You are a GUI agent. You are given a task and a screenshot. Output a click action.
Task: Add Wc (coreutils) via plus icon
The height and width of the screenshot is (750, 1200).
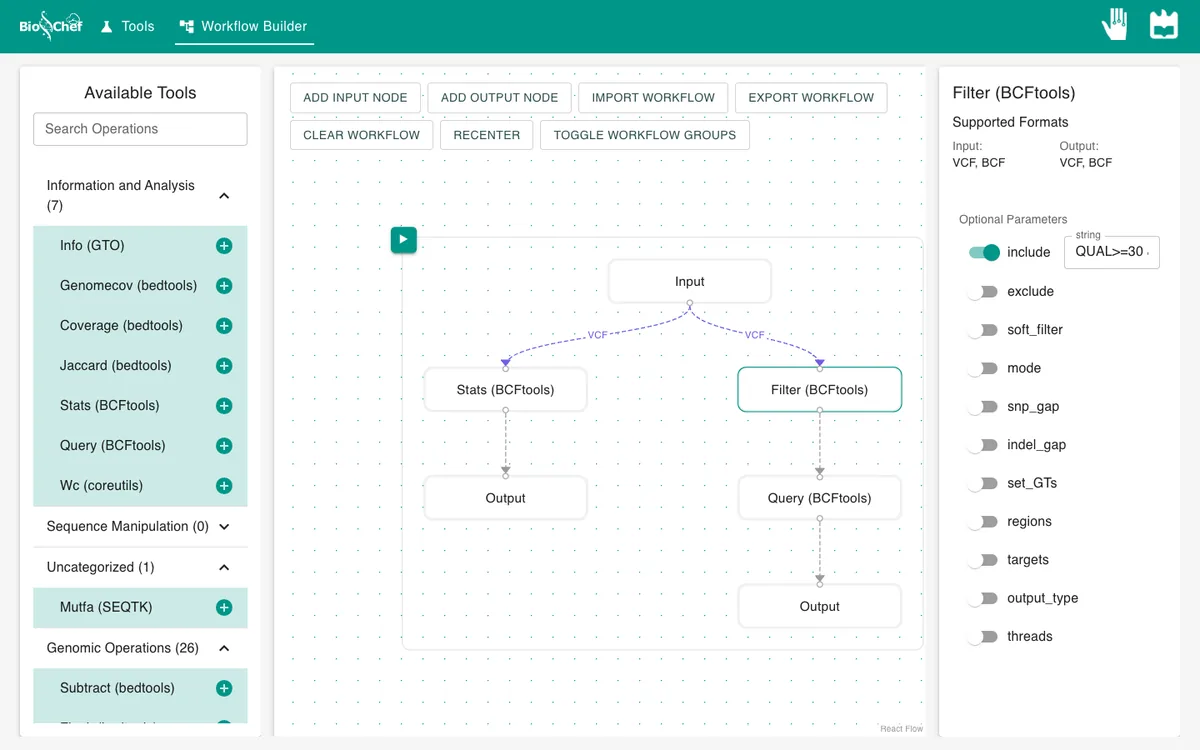coord(224,486)
